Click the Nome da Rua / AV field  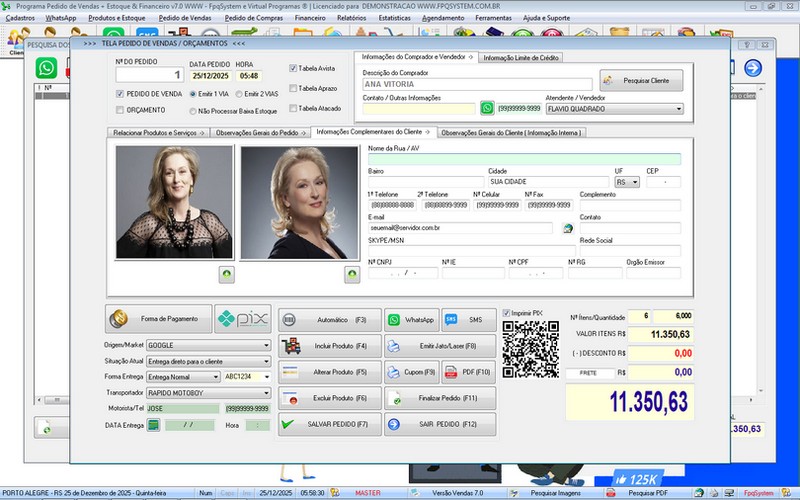(x=524, y=159)
